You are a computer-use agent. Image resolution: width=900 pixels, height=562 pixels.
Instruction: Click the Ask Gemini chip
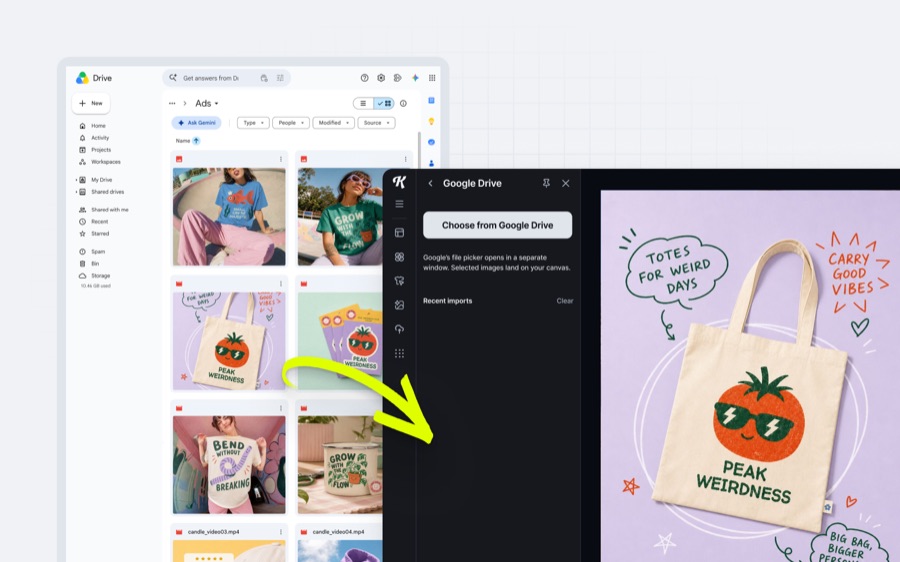tap(196, 123)
